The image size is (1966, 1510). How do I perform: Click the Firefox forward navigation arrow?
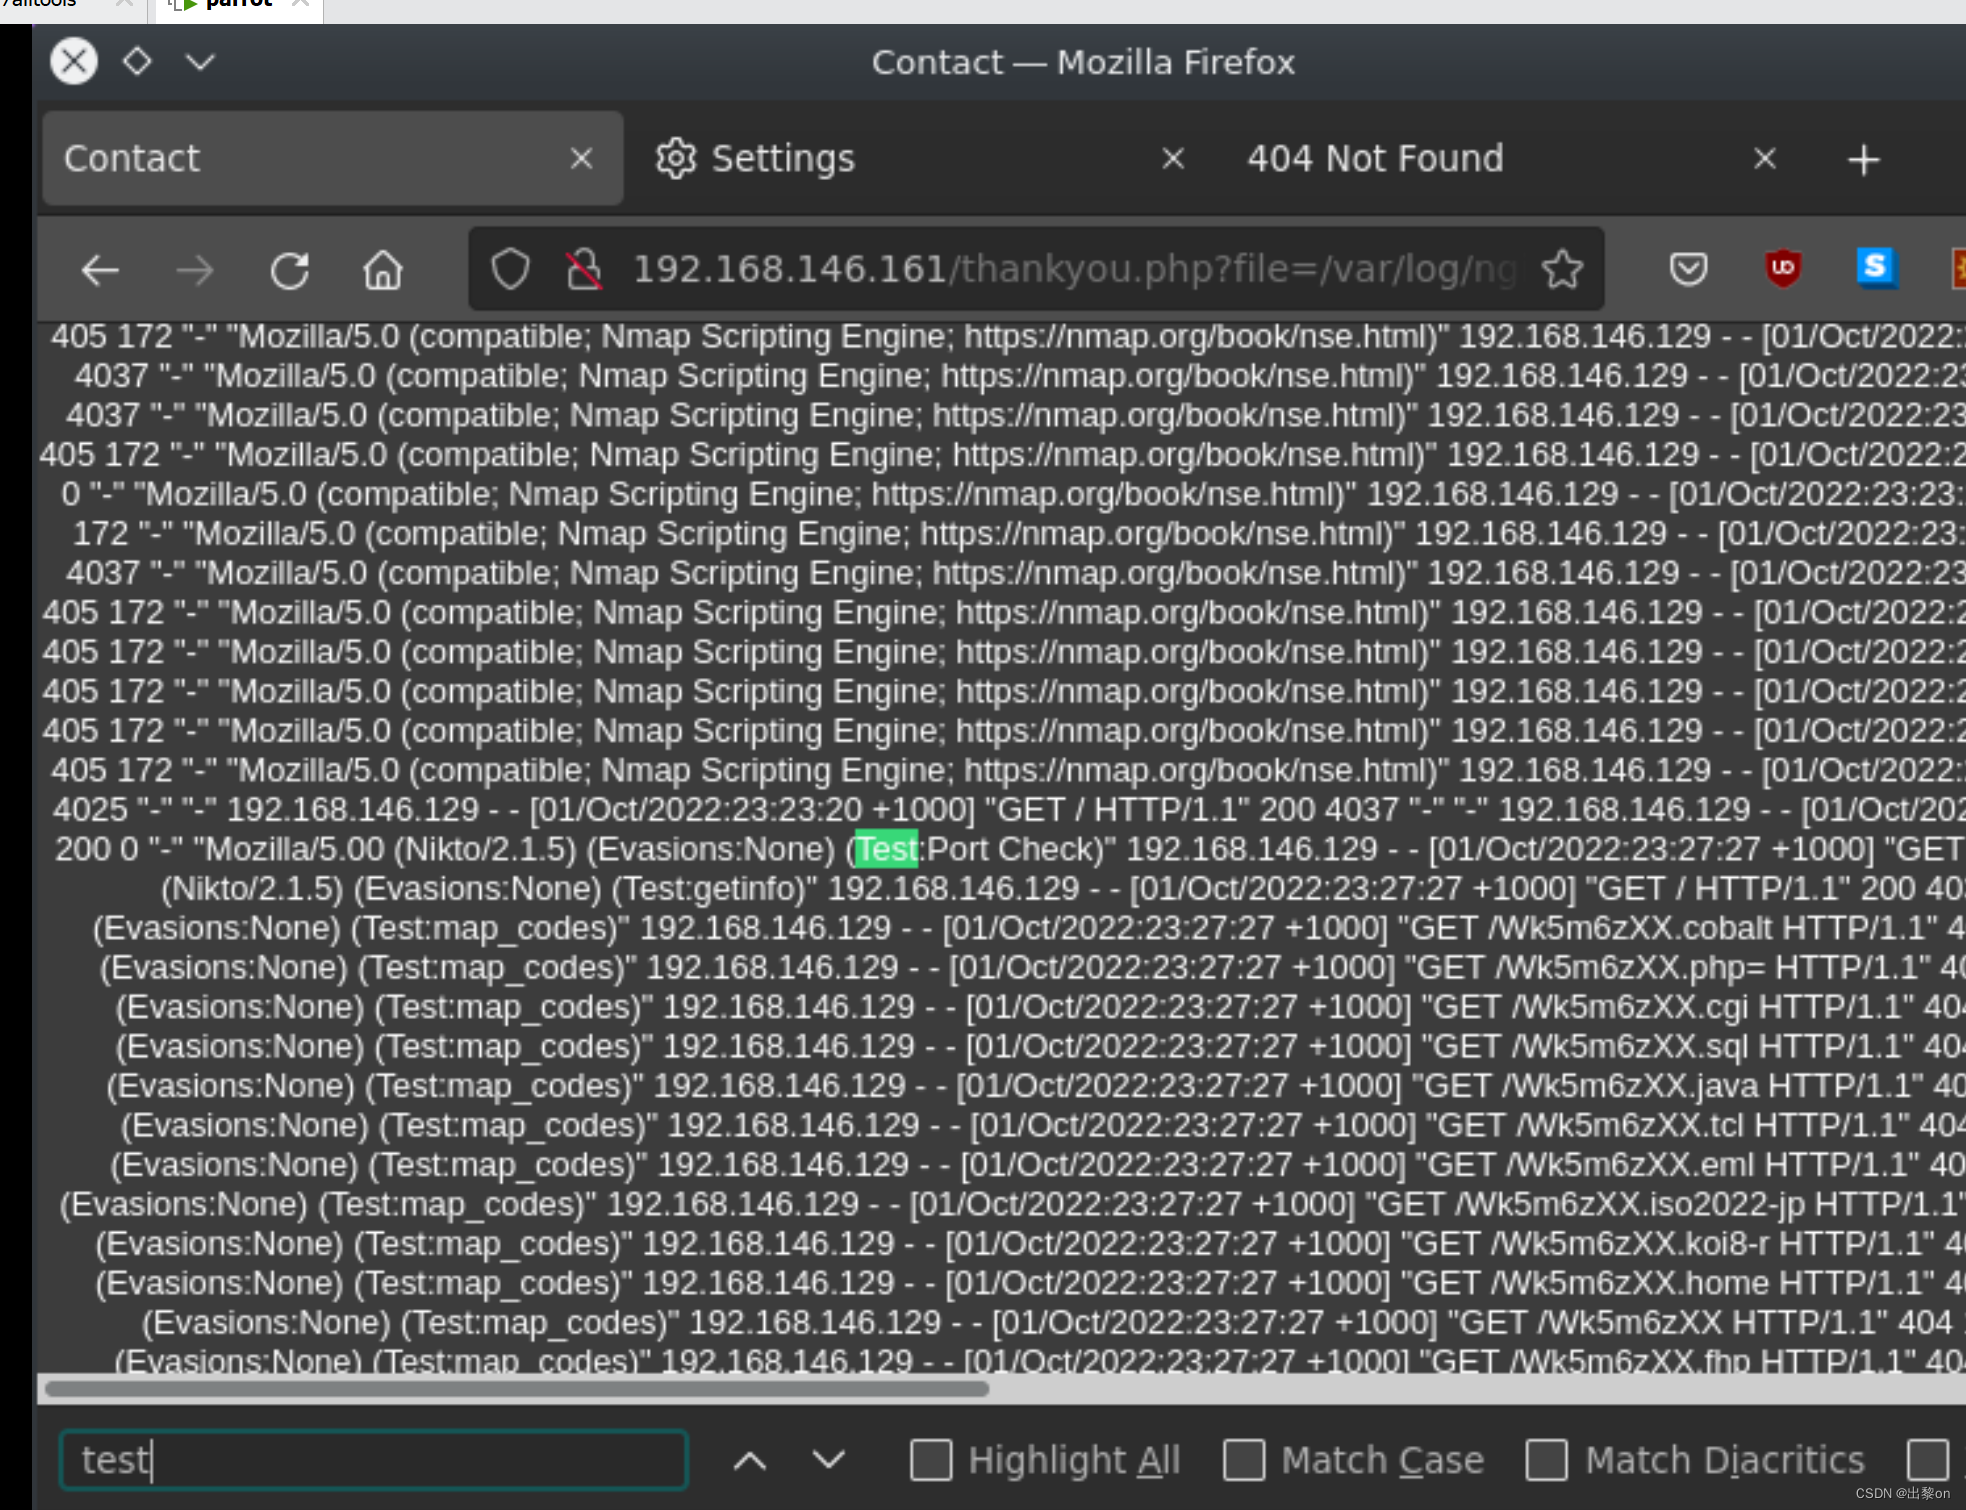193,268
